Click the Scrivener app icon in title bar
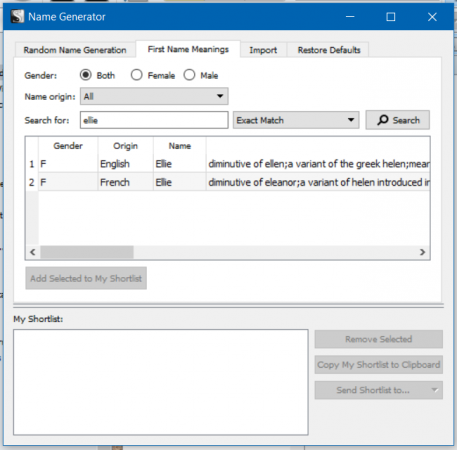The image size is (457, 450). click(17, 16)
